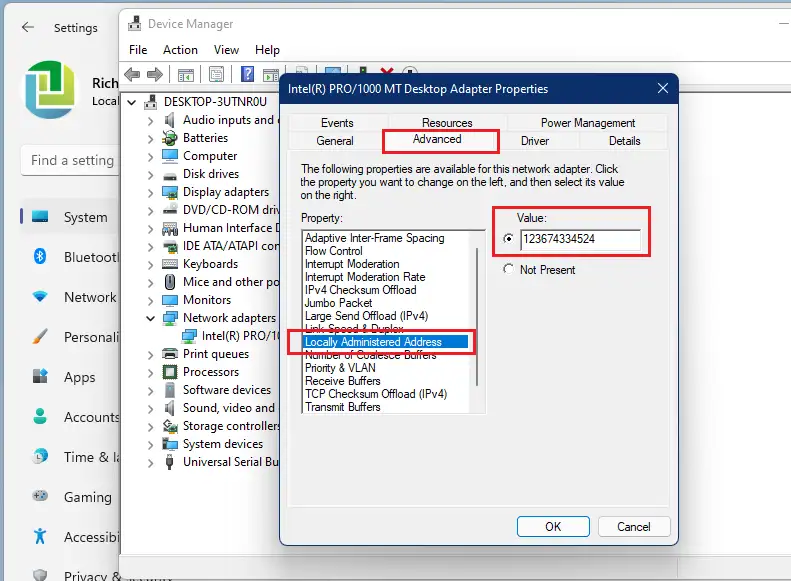Click the blue Help question mark toolbar icon
Viewport: 791px width, 581px height.
tap(247, 74)
